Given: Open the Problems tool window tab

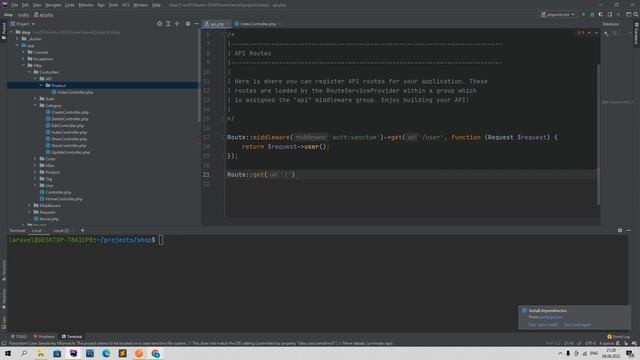Looking at the screenshot, I should click(44, 337).
